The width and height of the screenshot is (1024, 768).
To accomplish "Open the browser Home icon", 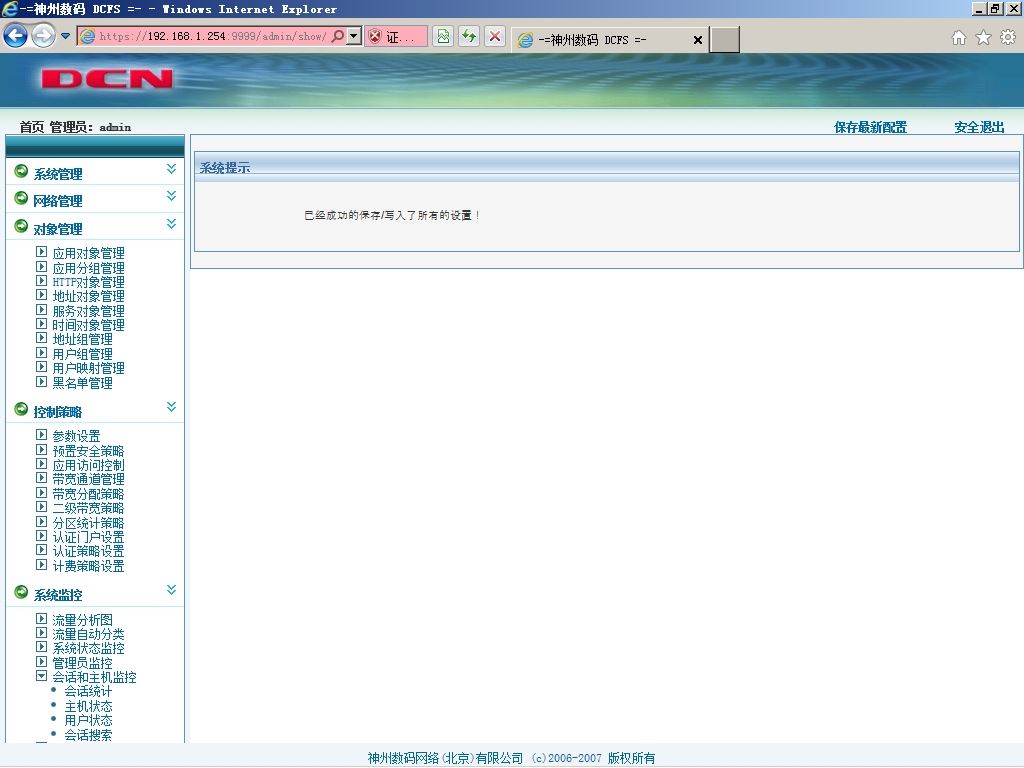I will (959, 38).
